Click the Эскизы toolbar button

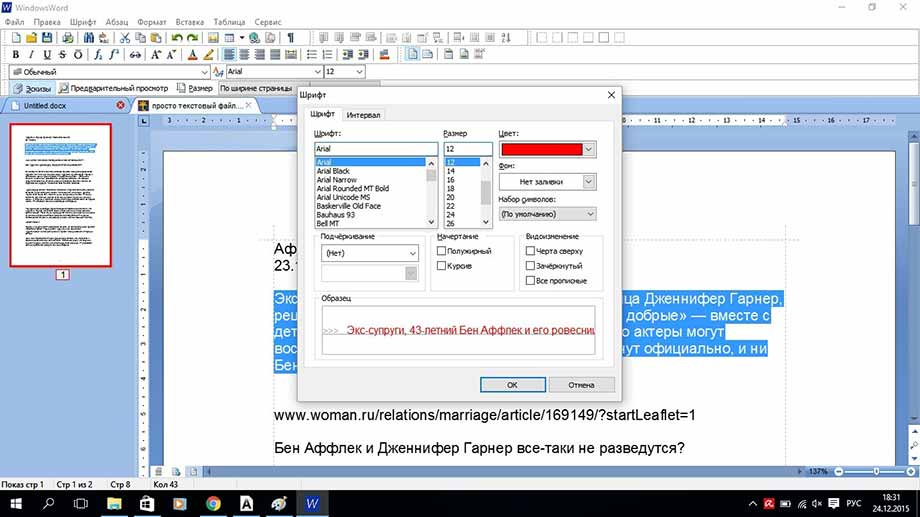(32, 88)
